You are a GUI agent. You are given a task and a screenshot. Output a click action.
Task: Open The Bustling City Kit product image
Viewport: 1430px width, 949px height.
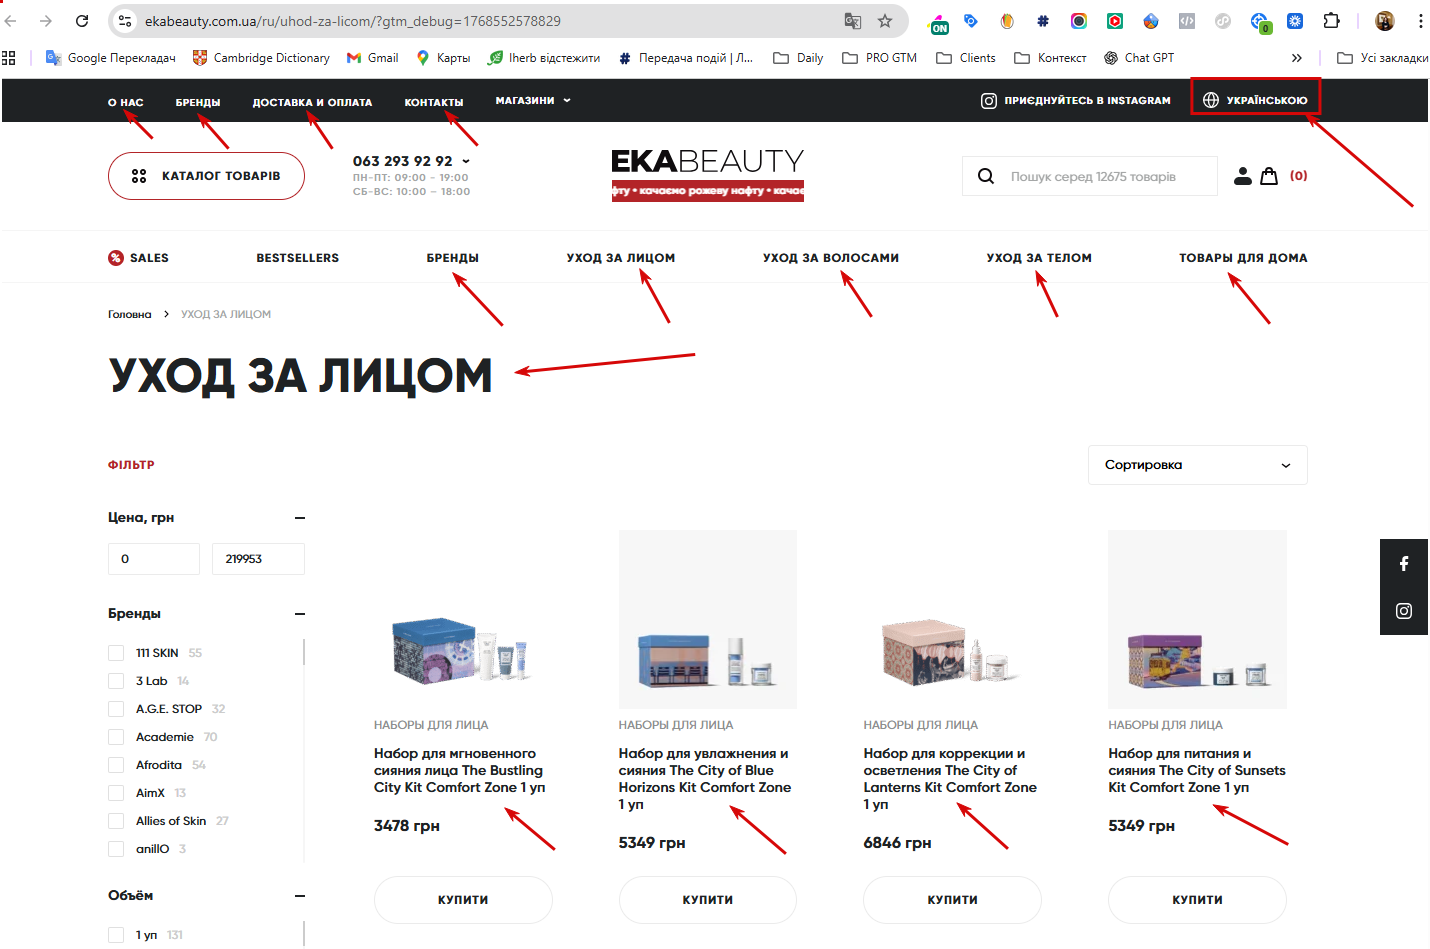(463, 619)
